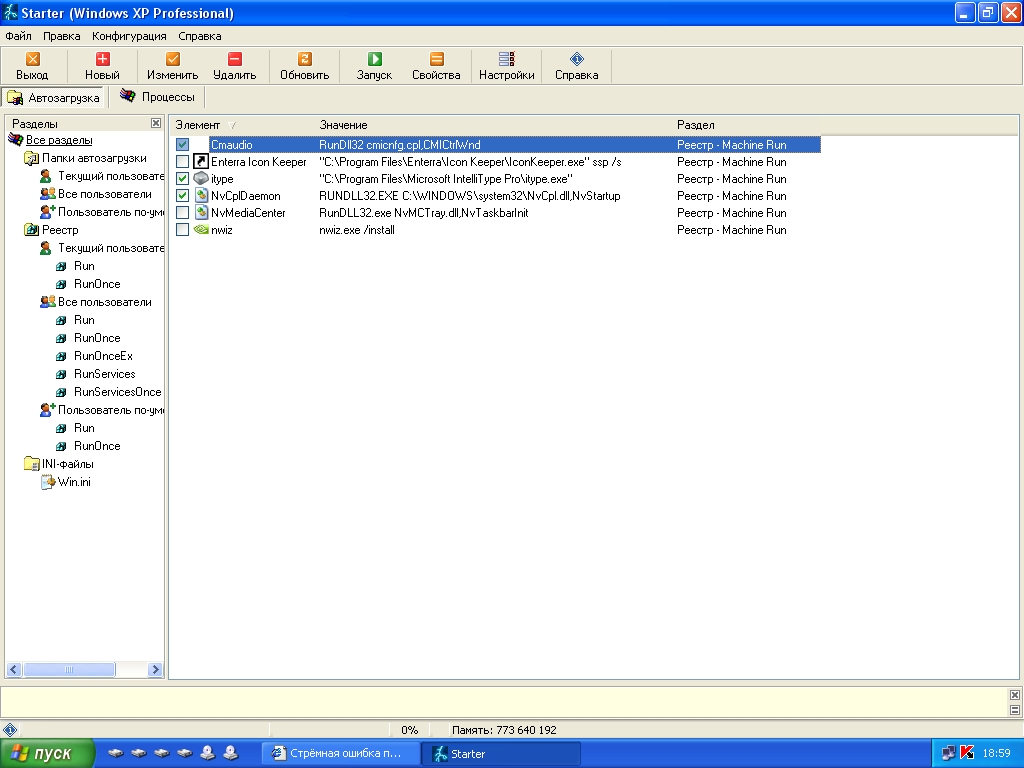Close the Разделы sidebar panel
This screenshot has height=768, width=1024.
[155, 123]
